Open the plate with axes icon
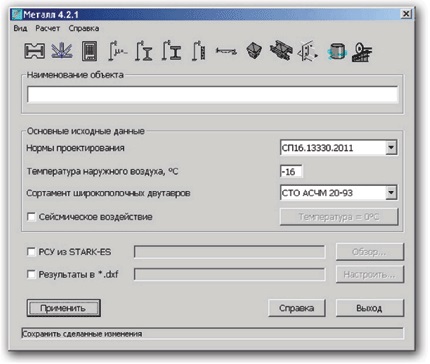The width and height of the screenshot is (430, 364). pyautogui.click(x=308, y=51)
